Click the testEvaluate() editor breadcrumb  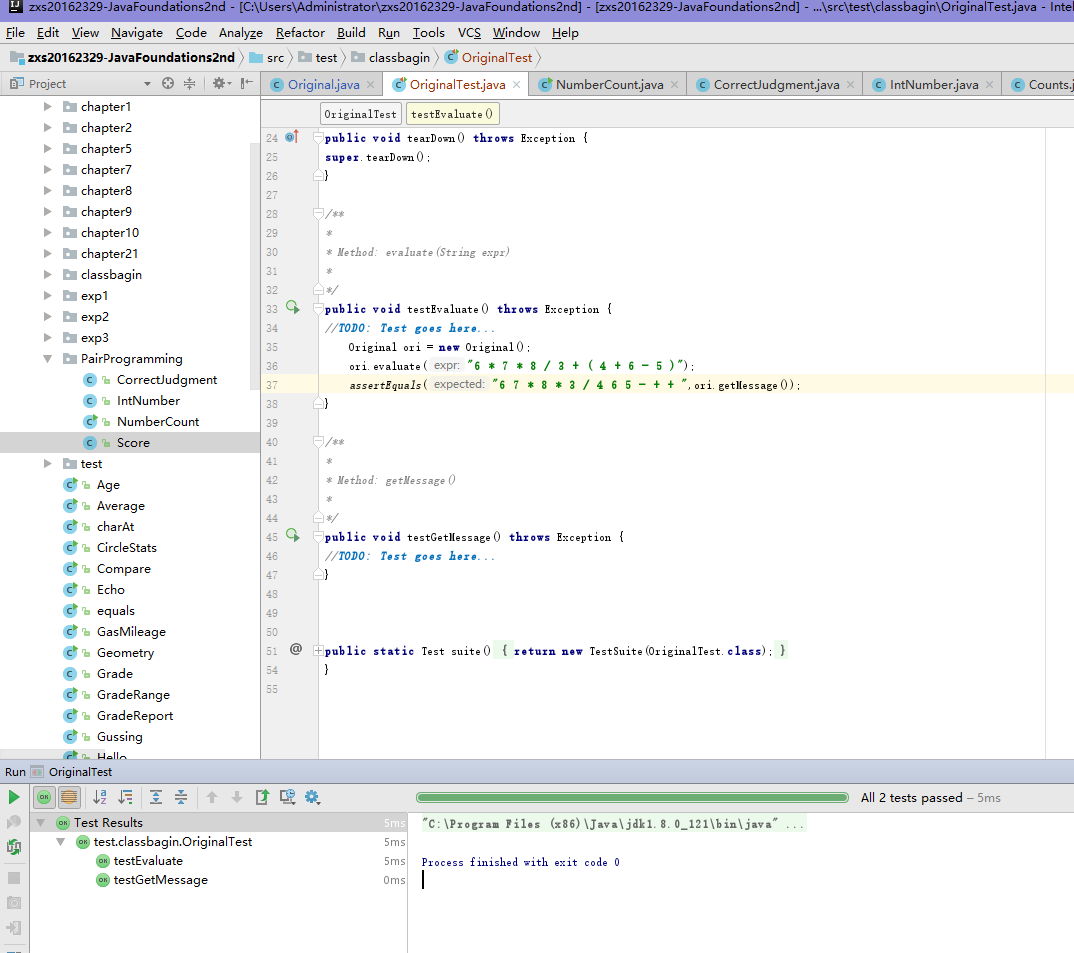tap(451, 114)
